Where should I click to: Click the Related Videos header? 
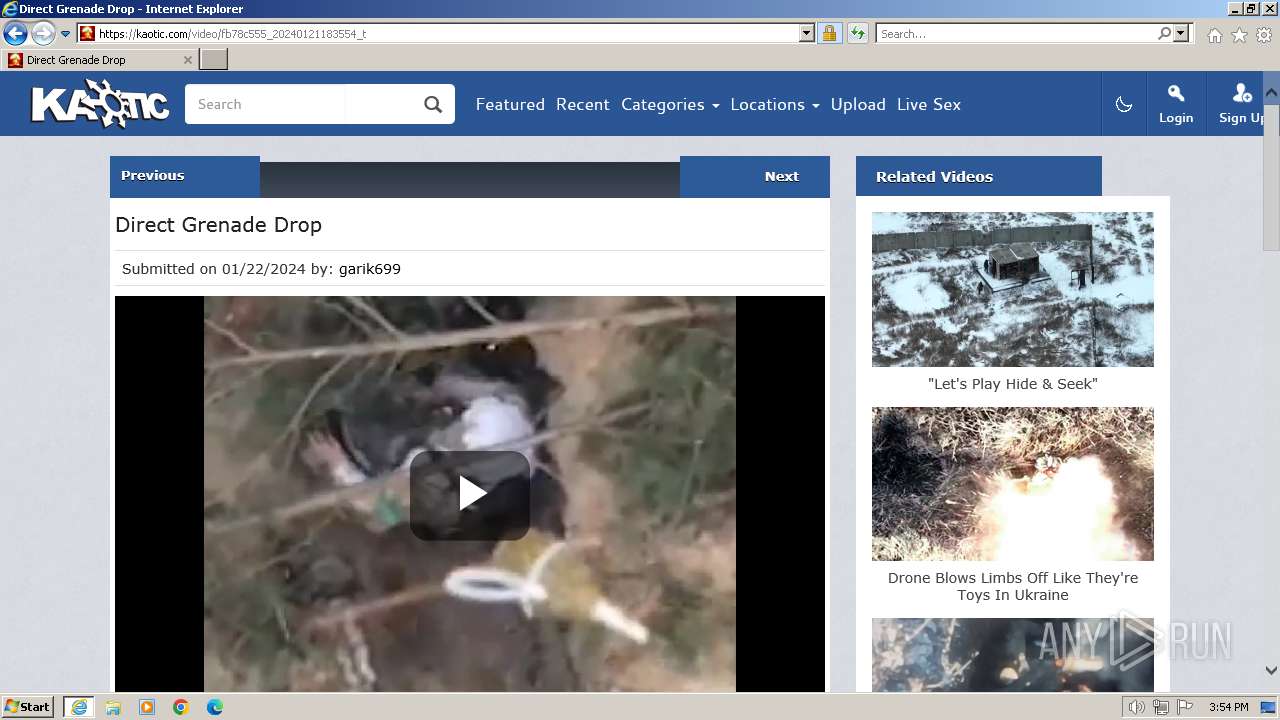[979, 176]
